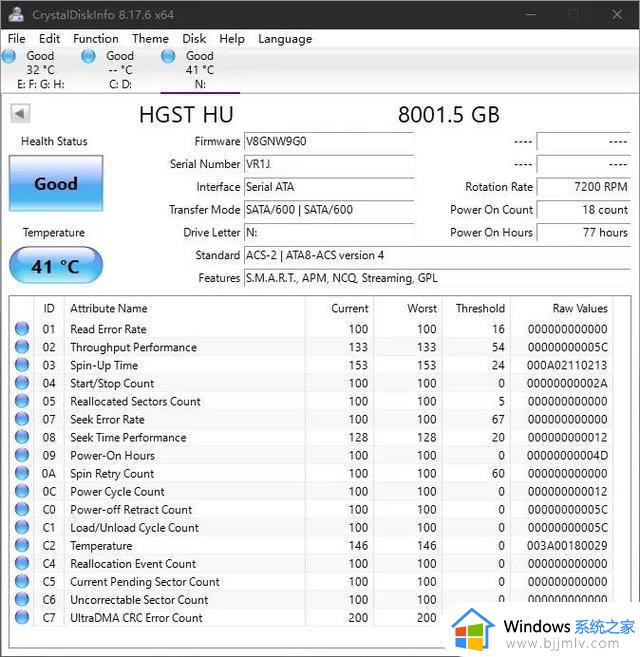Click the Good health status button
Viewport: 640px width, 657px height.
[56, 183]
